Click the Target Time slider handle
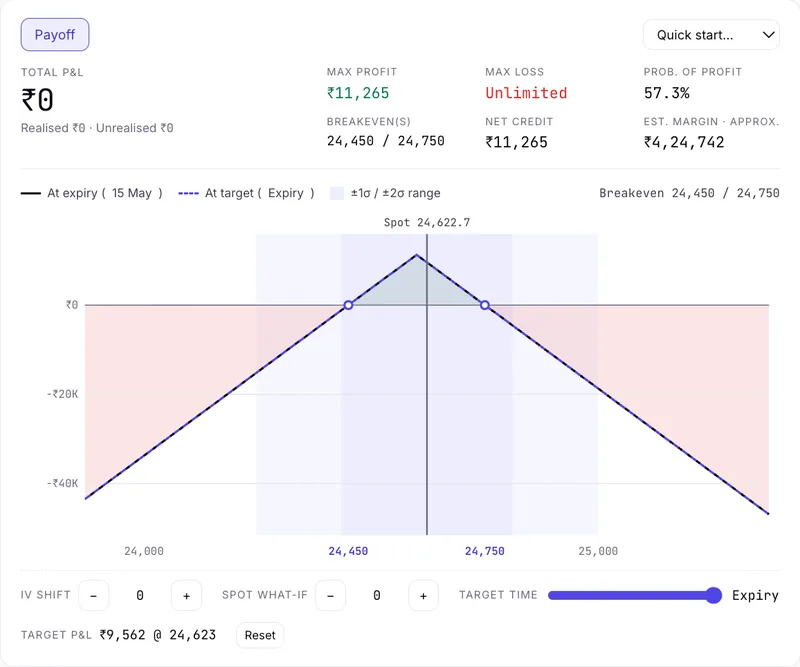Viewport: 800px width, 667px height. pos(713,595)
